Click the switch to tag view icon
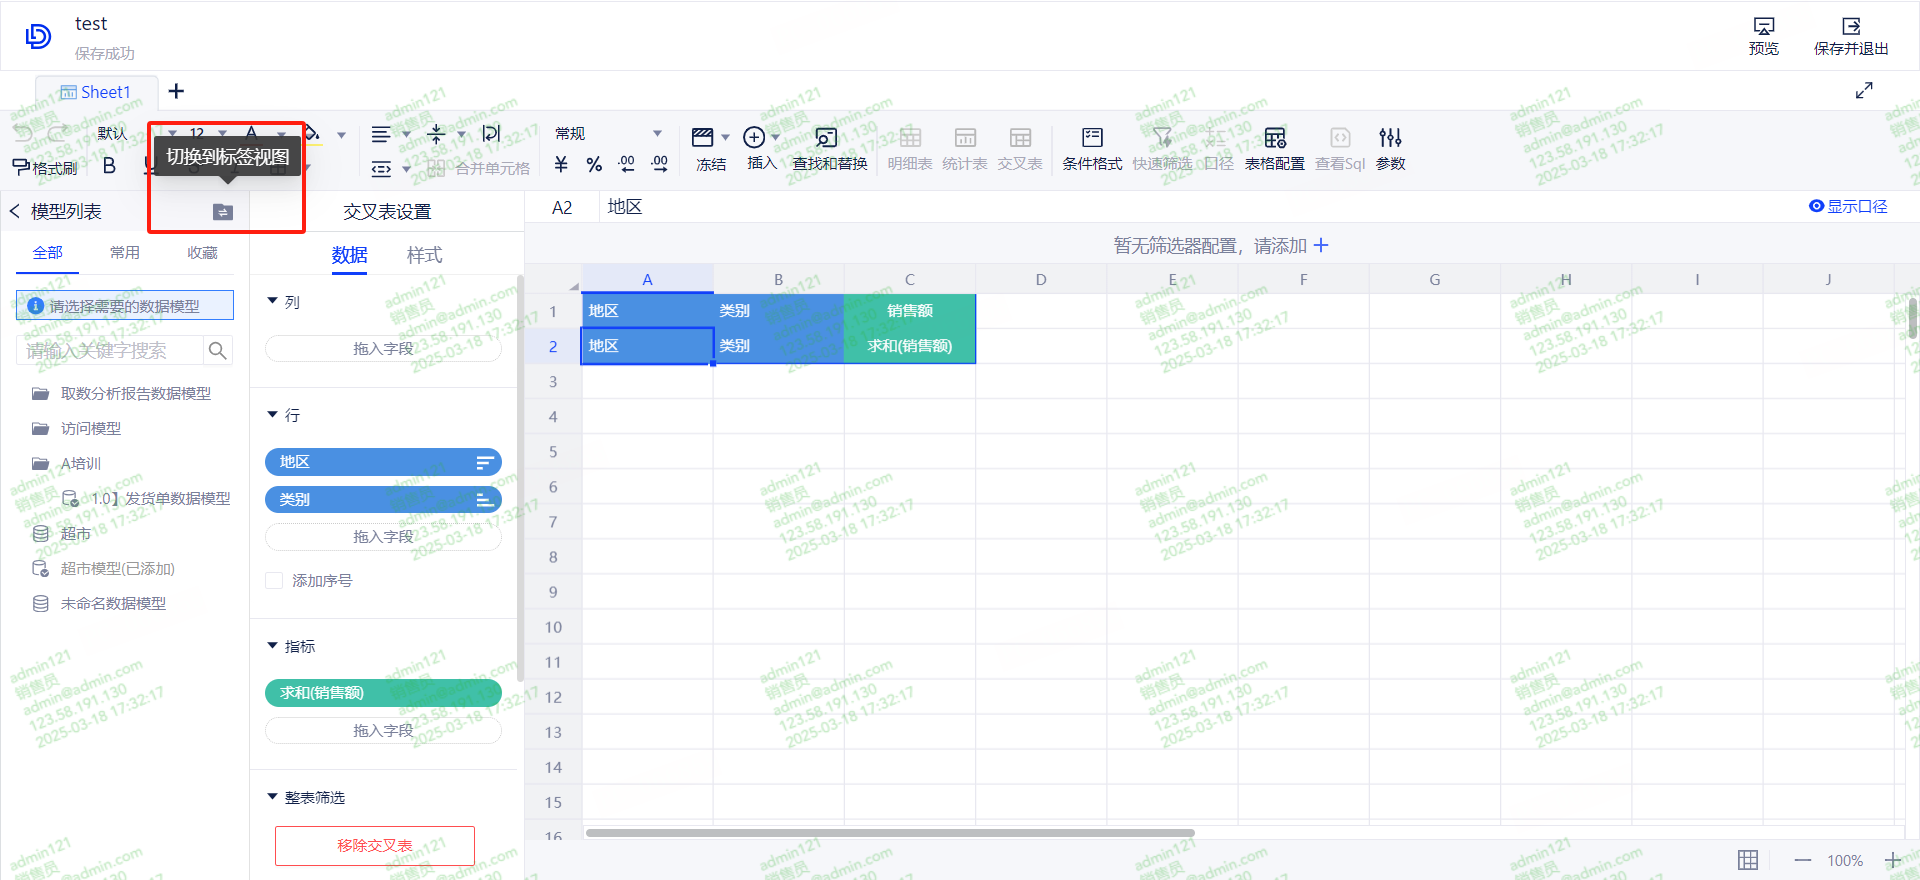The height and width of the screenshot is (880, 1920). coord(223,212)
